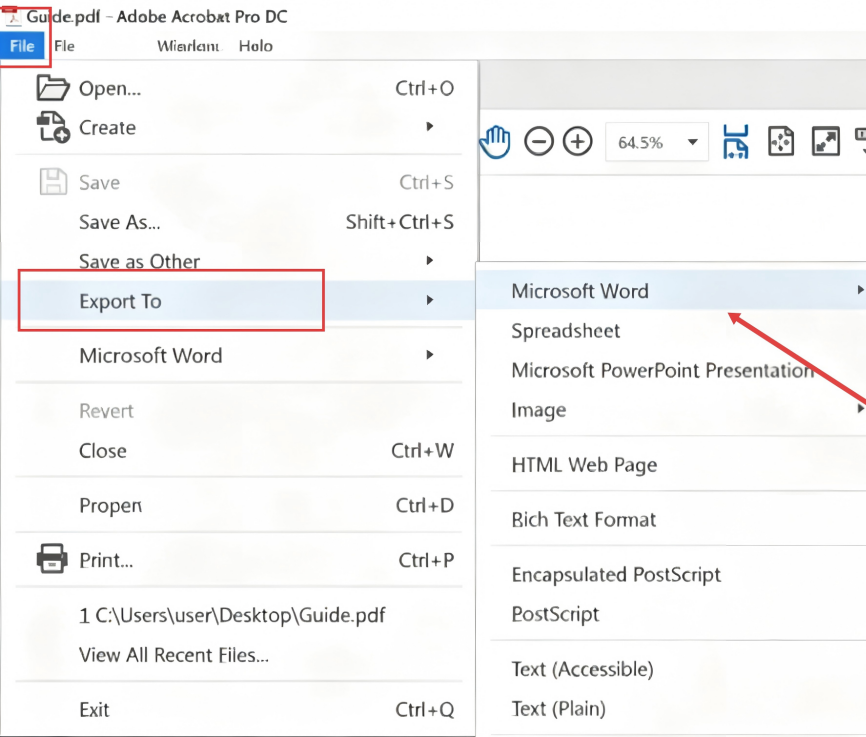Click the zoom out minus icon

tap(538, 142)
